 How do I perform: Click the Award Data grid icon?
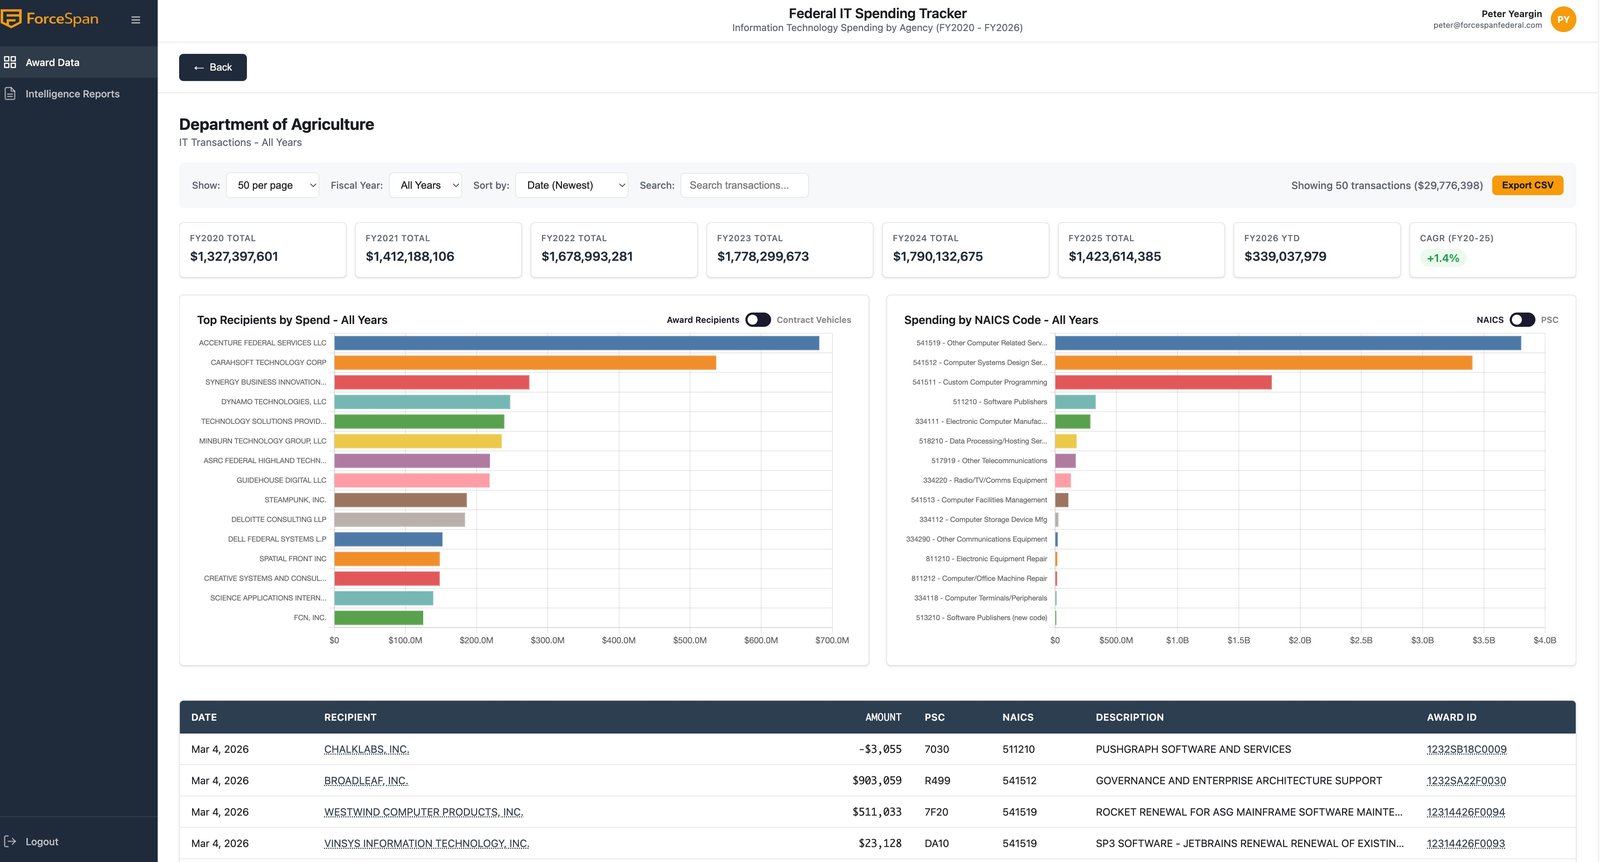10,62
